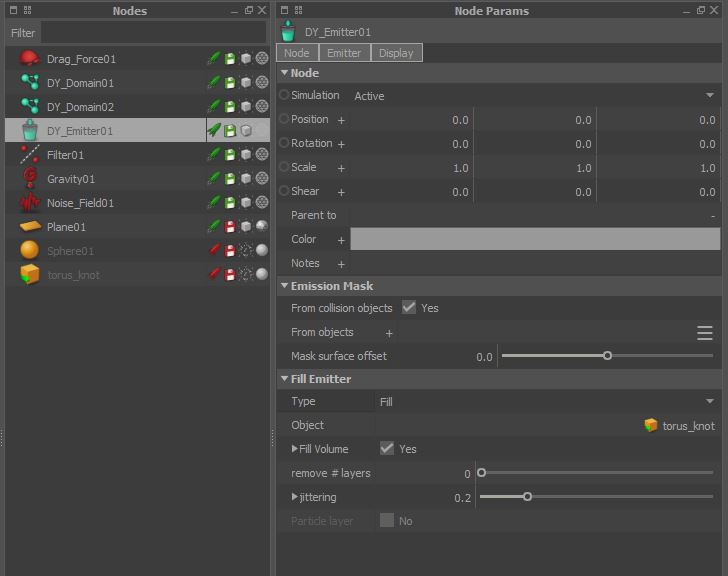Click the Nodes Filter input field

point(154,33)
